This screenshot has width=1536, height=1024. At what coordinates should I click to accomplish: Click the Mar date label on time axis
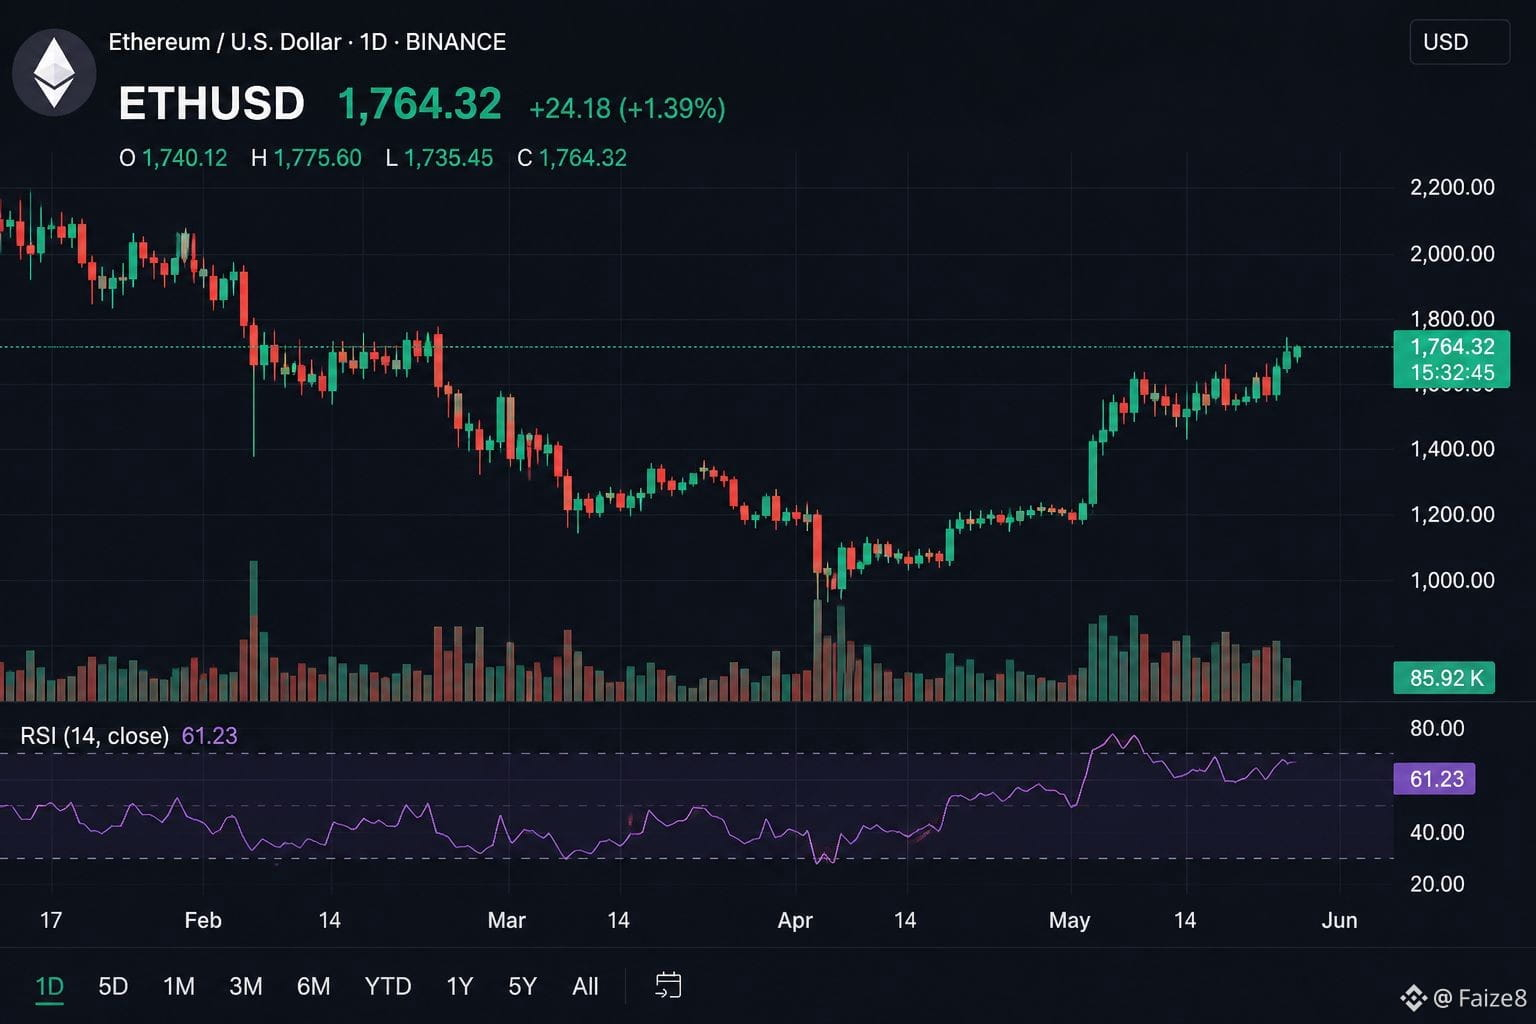[x=506, y=920]
